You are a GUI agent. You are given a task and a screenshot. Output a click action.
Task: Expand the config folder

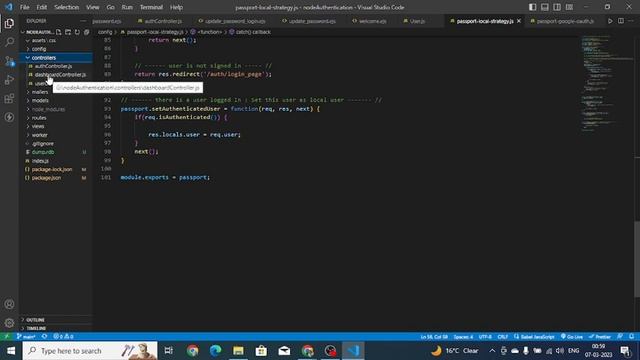point(39,49)
